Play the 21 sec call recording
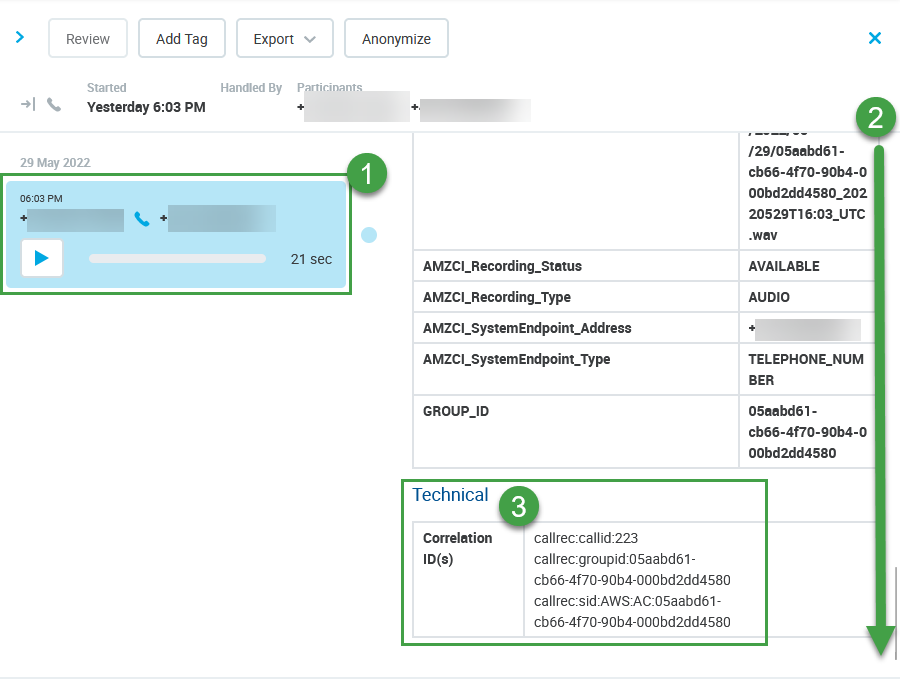 pyautogui.click(x=41, y=258)
